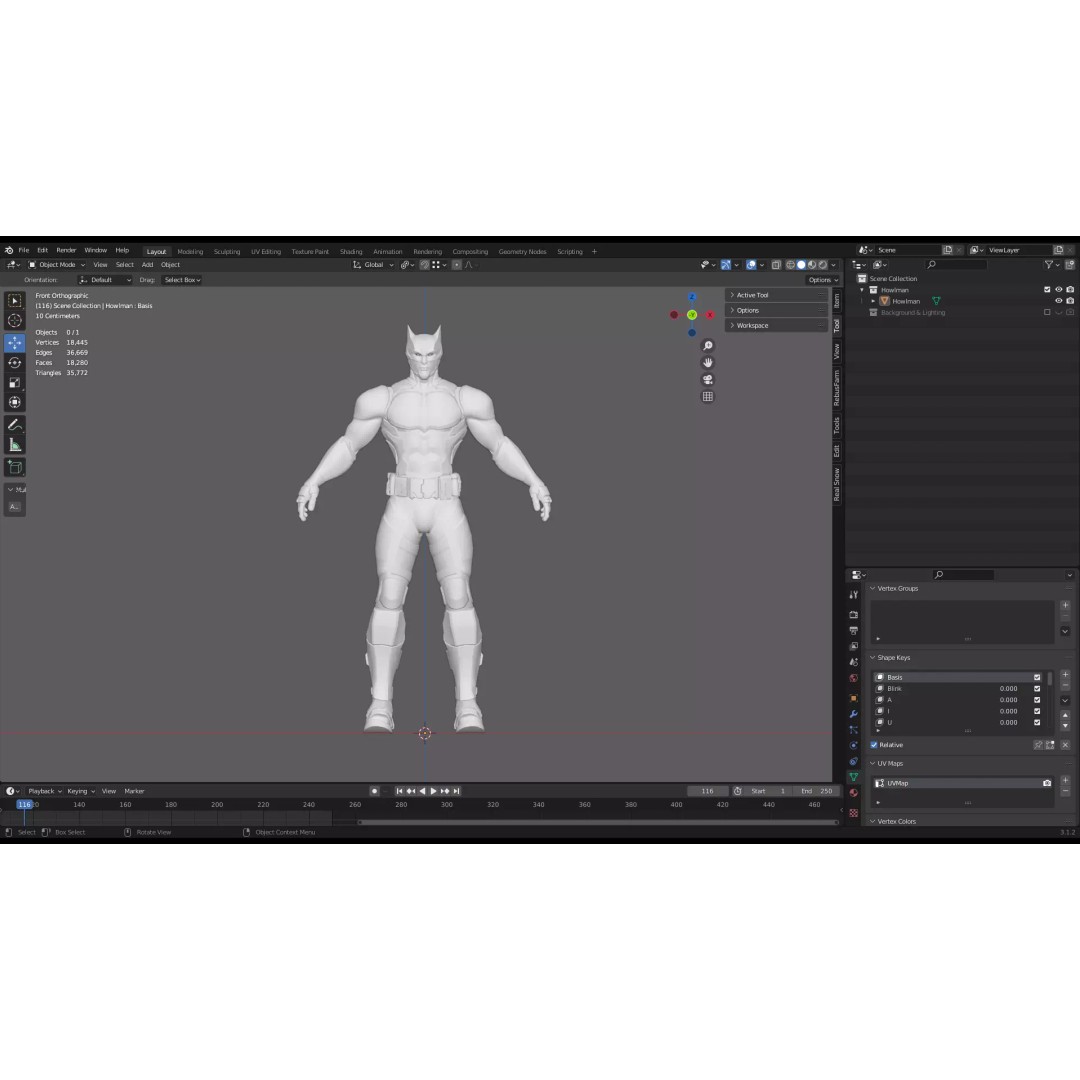Expand the Active Tool panel
1080x1080 pixels.
776,295
